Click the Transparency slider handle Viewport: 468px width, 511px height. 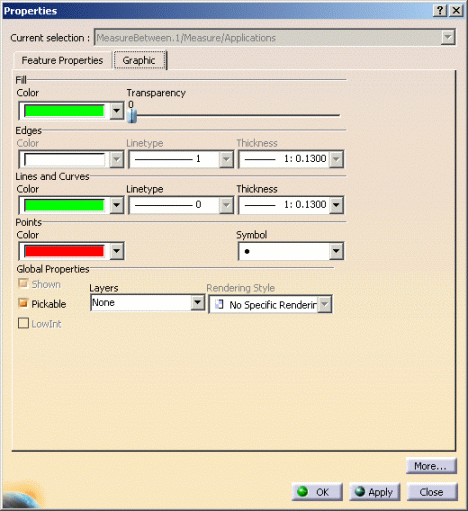click(132, 116)
